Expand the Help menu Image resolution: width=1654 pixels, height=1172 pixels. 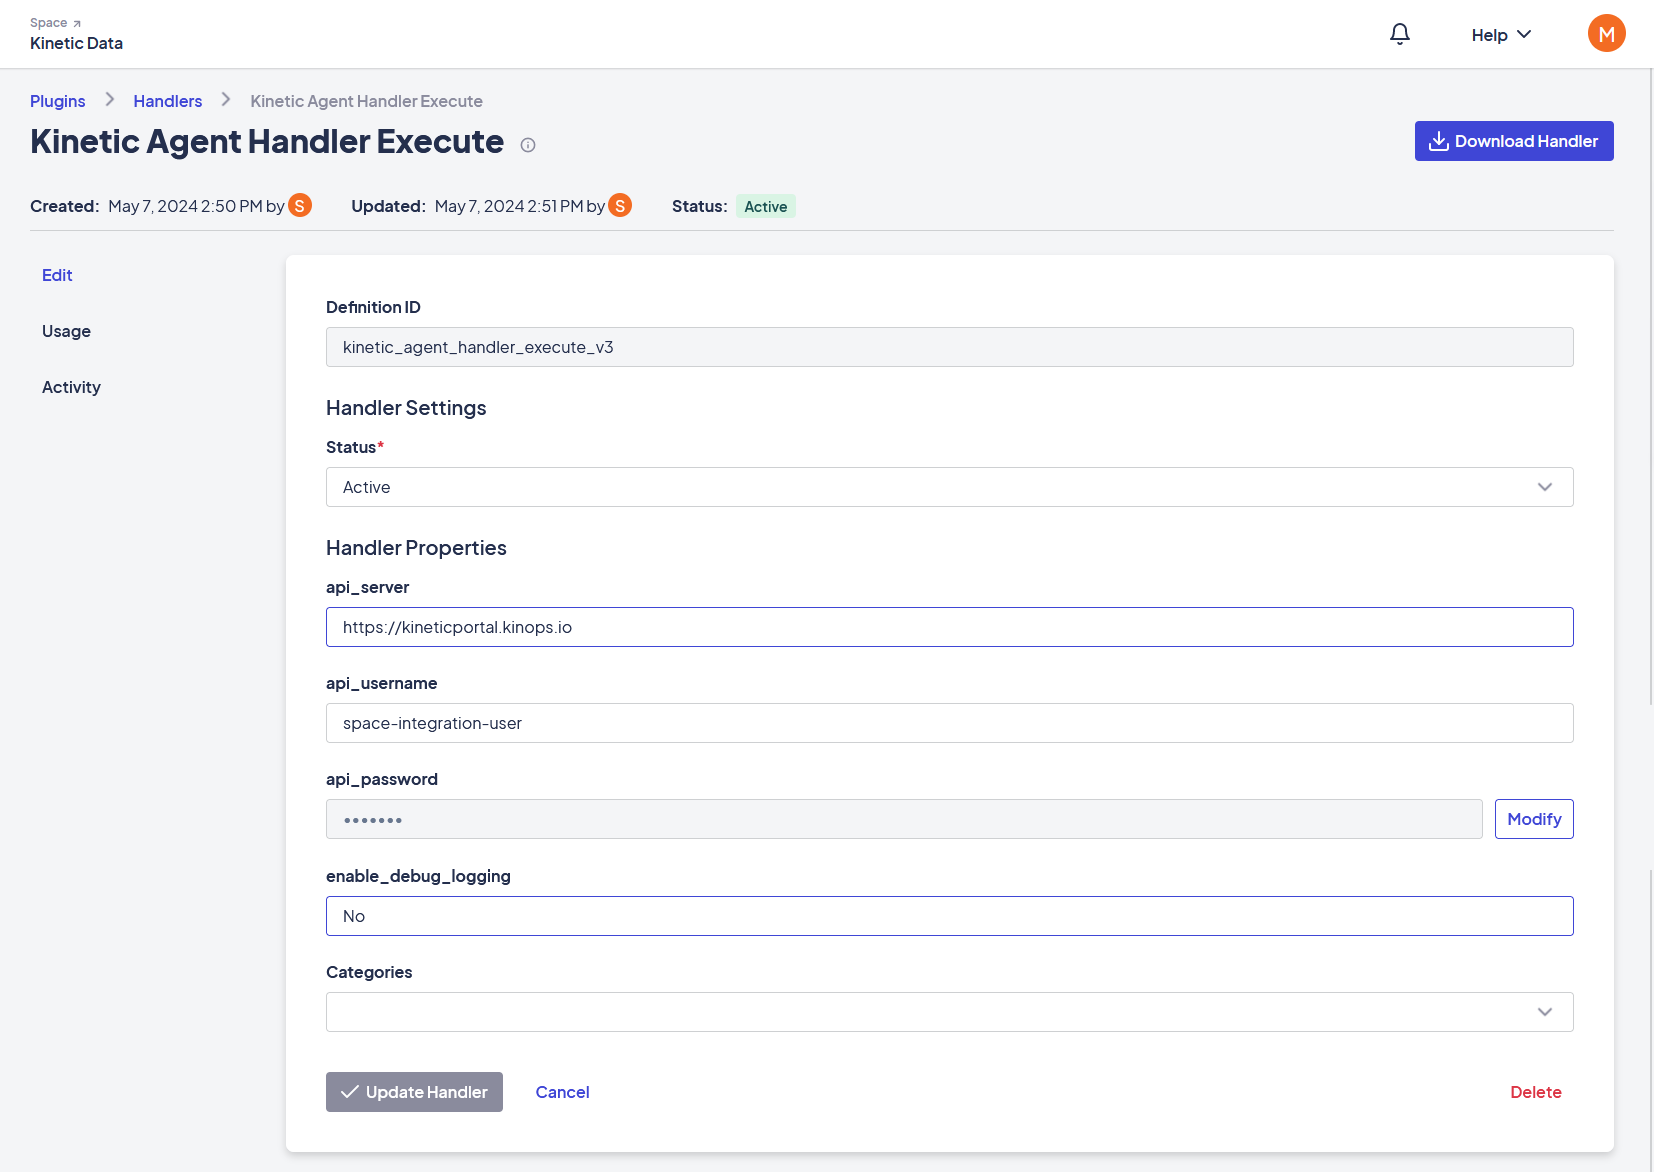click(1501, 35)
